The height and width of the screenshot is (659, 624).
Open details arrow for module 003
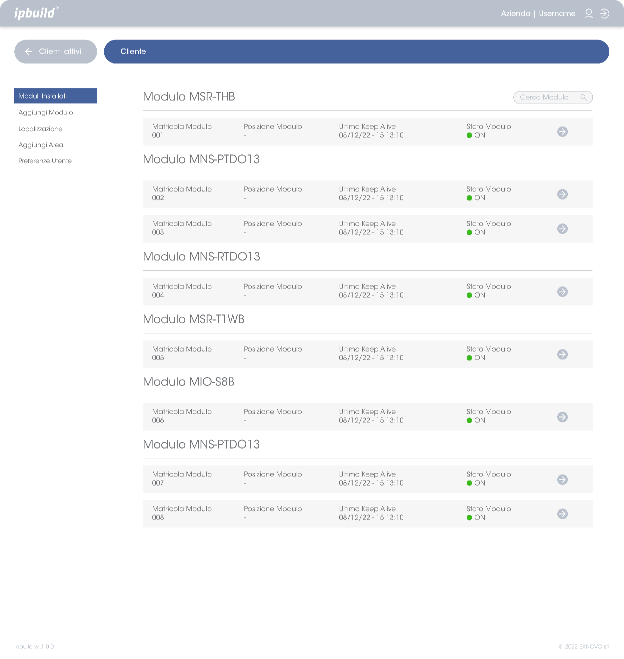562,228
